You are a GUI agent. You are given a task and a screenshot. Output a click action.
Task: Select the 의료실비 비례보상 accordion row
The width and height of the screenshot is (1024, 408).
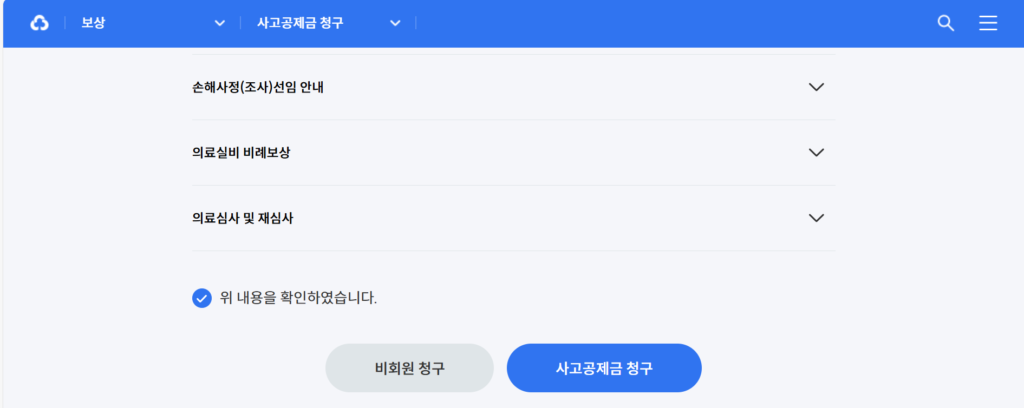514,153
